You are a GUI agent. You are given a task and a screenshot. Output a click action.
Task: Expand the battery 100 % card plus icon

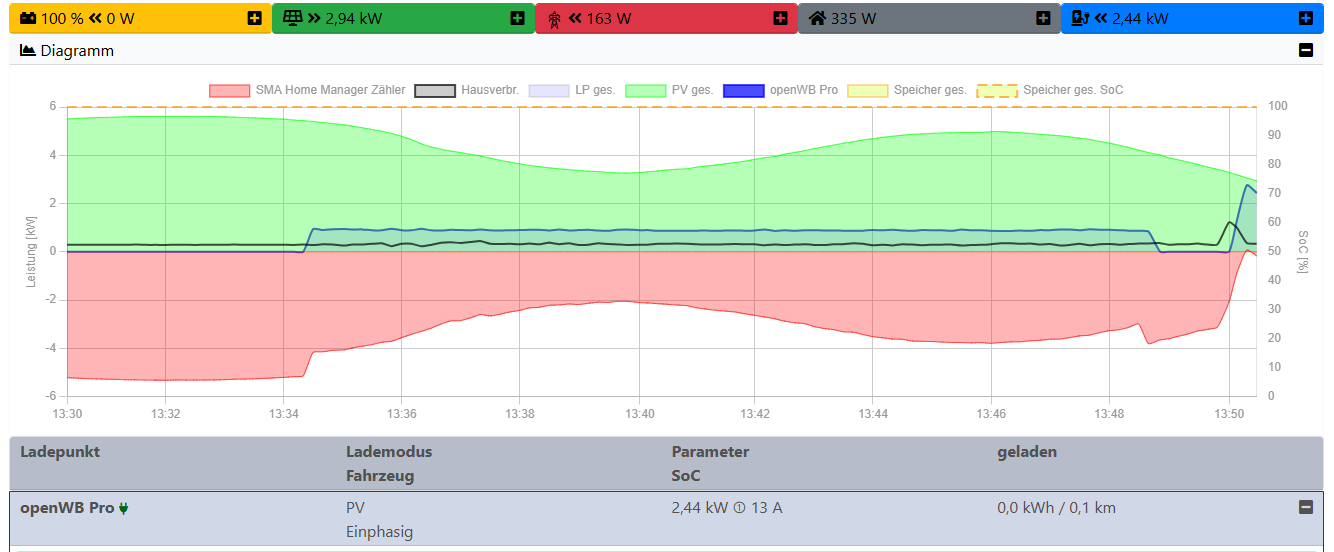(254, 18)
